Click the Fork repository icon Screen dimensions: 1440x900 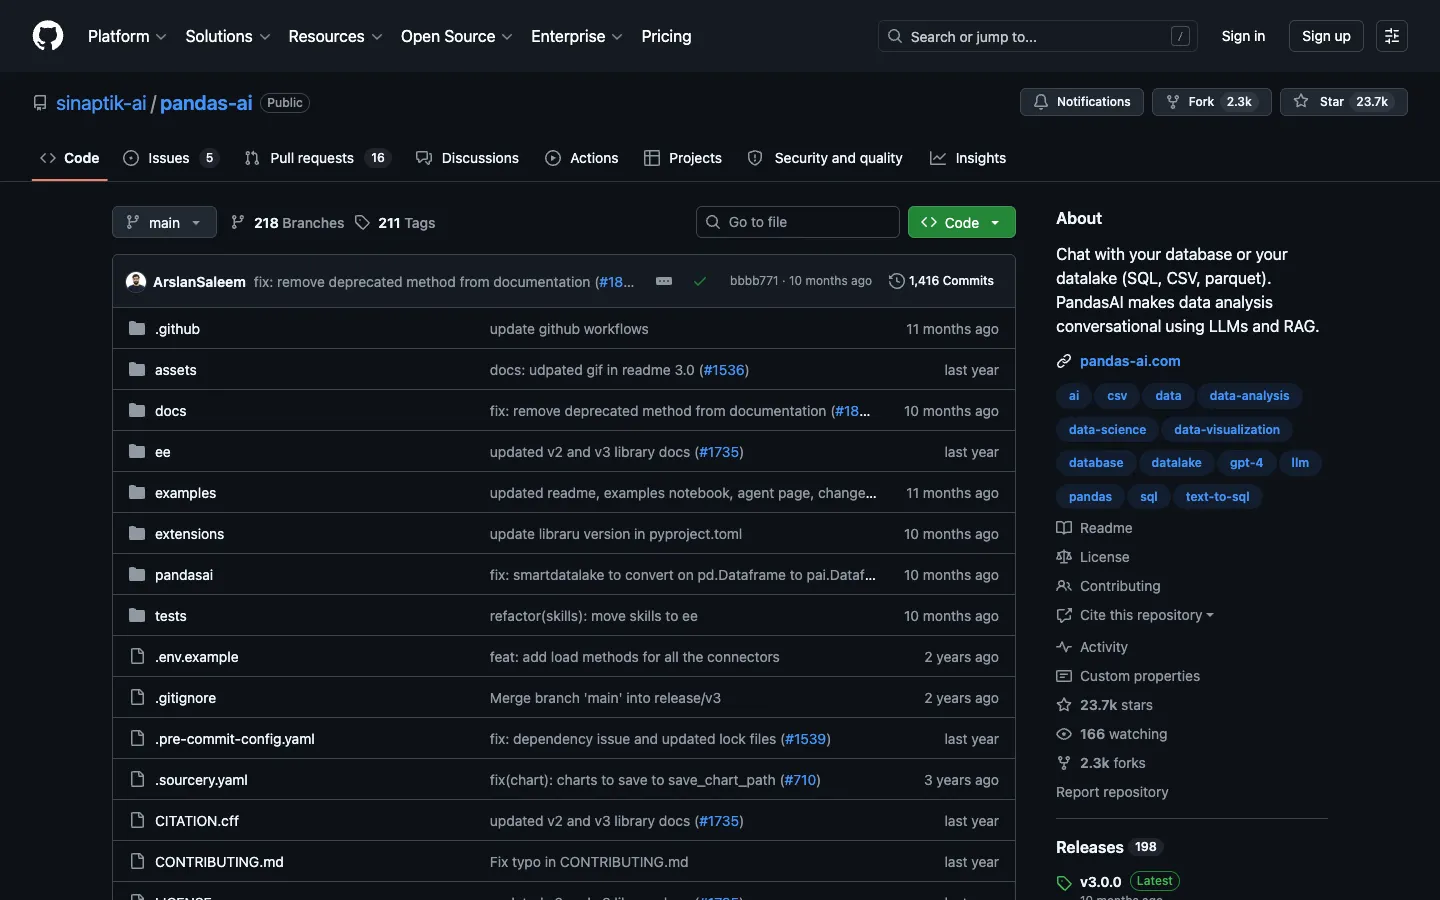[x=1173, y=102]
